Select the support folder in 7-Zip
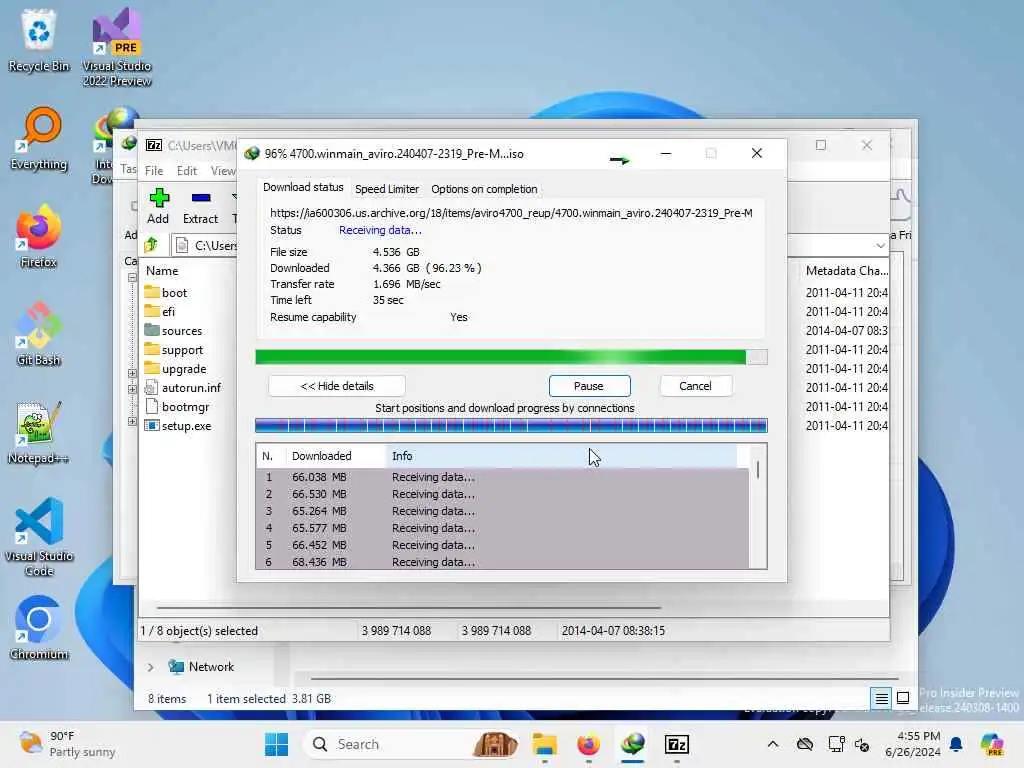The image size is (1024, 768). (x=174, y=349)
